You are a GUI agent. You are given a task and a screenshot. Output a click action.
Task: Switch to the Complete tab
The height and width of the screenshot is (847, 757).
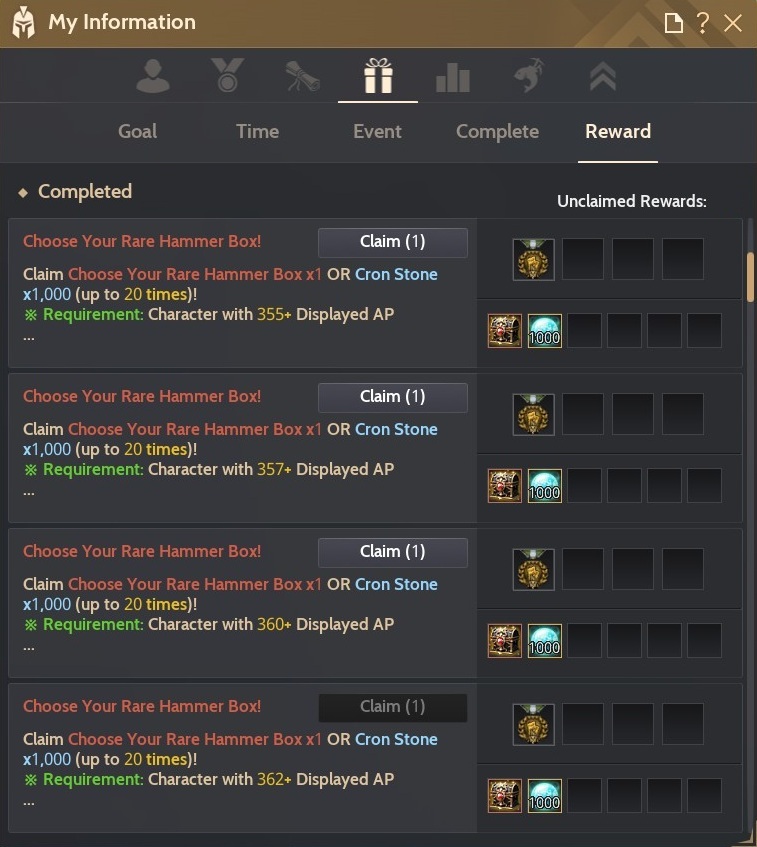497,131
